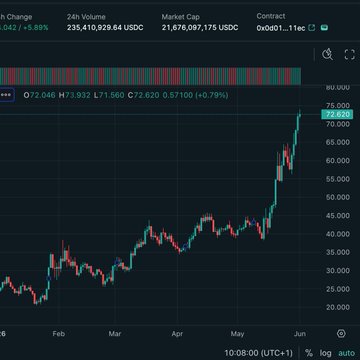This screenshot has width=360, height=360.
Task: Click the change value 0.57100 (+0.79%)
Action: click(195, 95)
